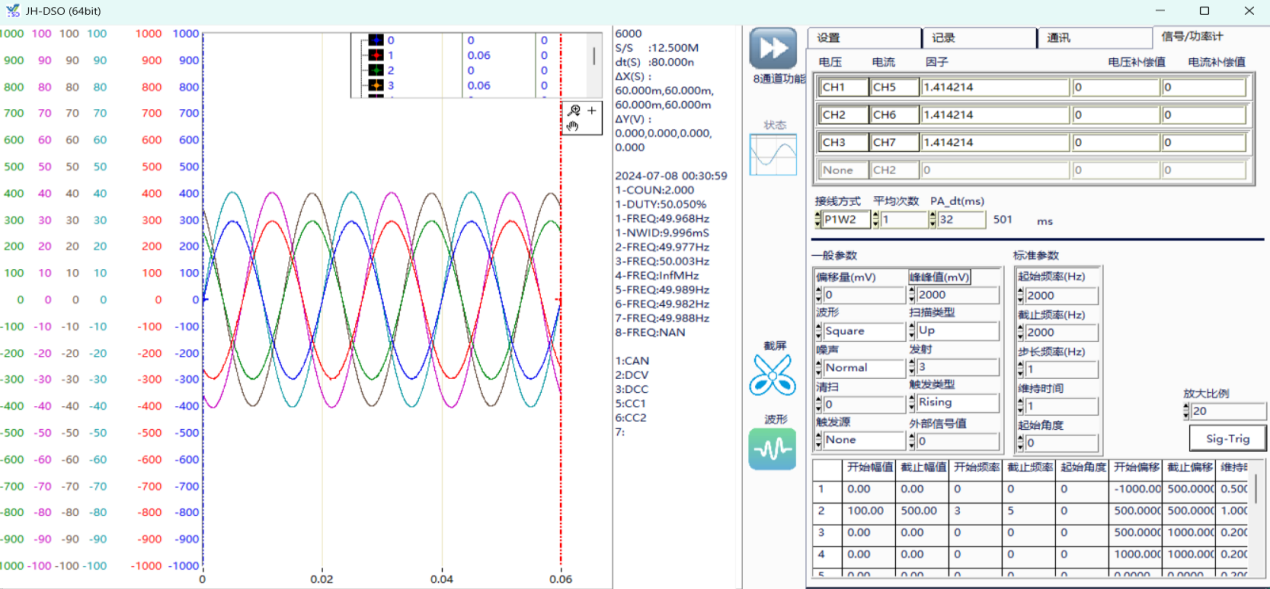
Task: Click the red cursor 1 legend icon
Action: point(376,56)
